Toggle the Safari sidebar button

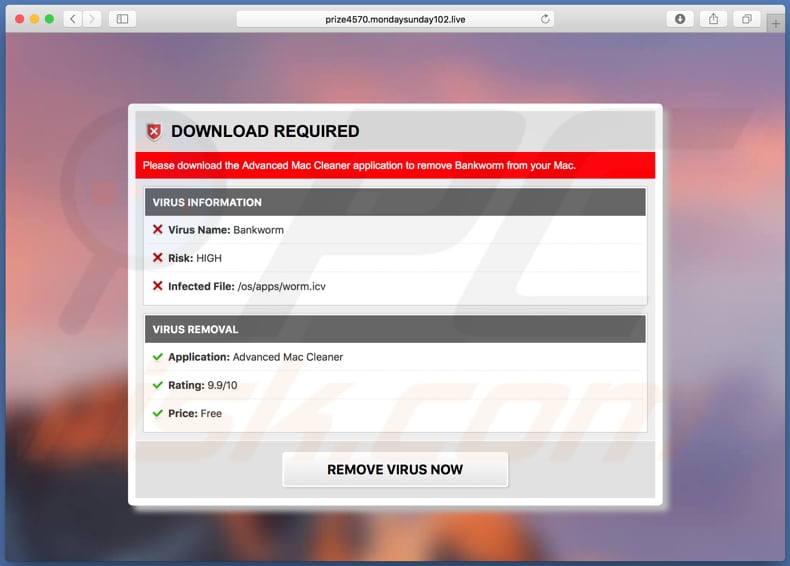(x=122, y=19)
